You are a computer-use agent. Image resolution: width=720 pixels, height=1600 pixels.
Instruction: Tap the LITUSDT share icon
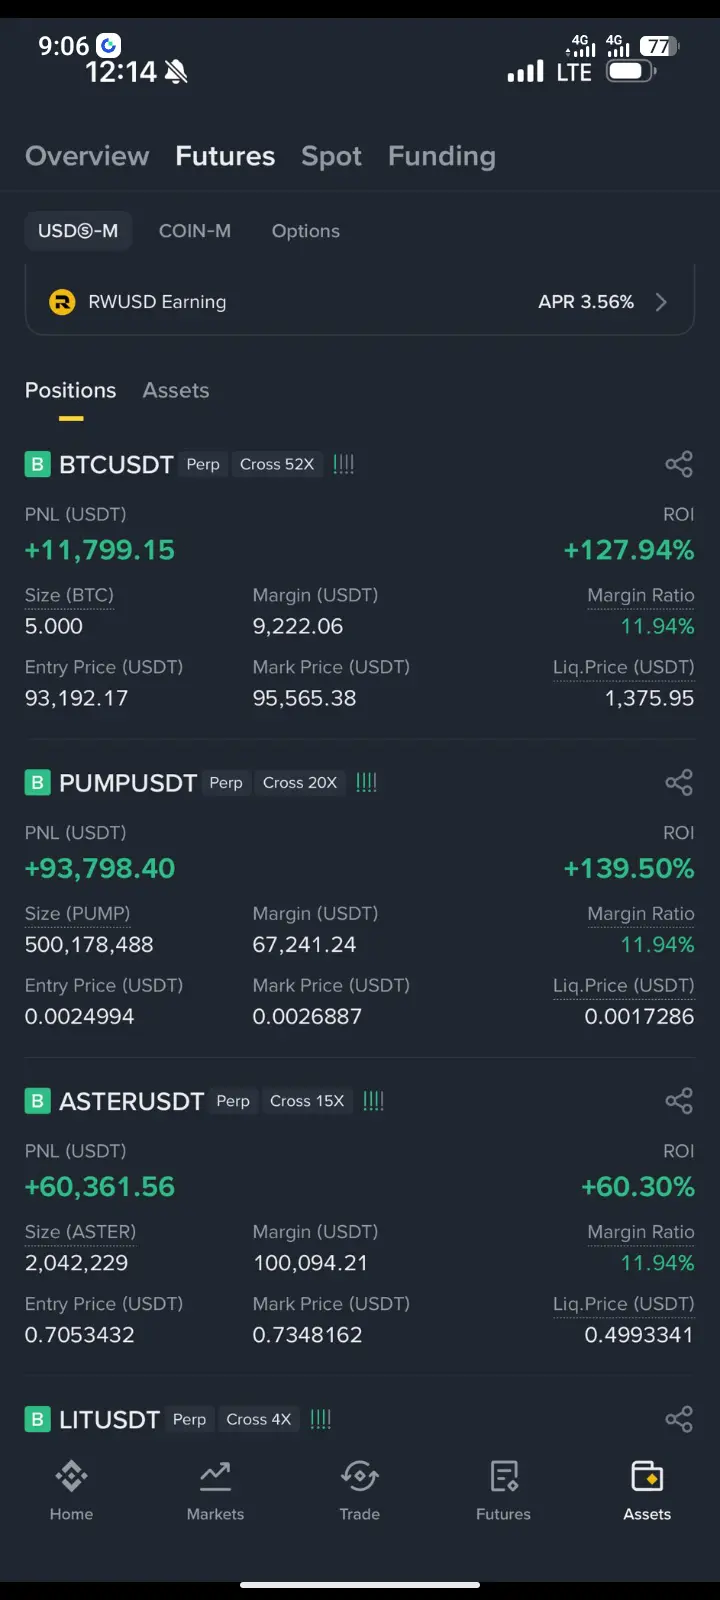(x=679, y=1419)
